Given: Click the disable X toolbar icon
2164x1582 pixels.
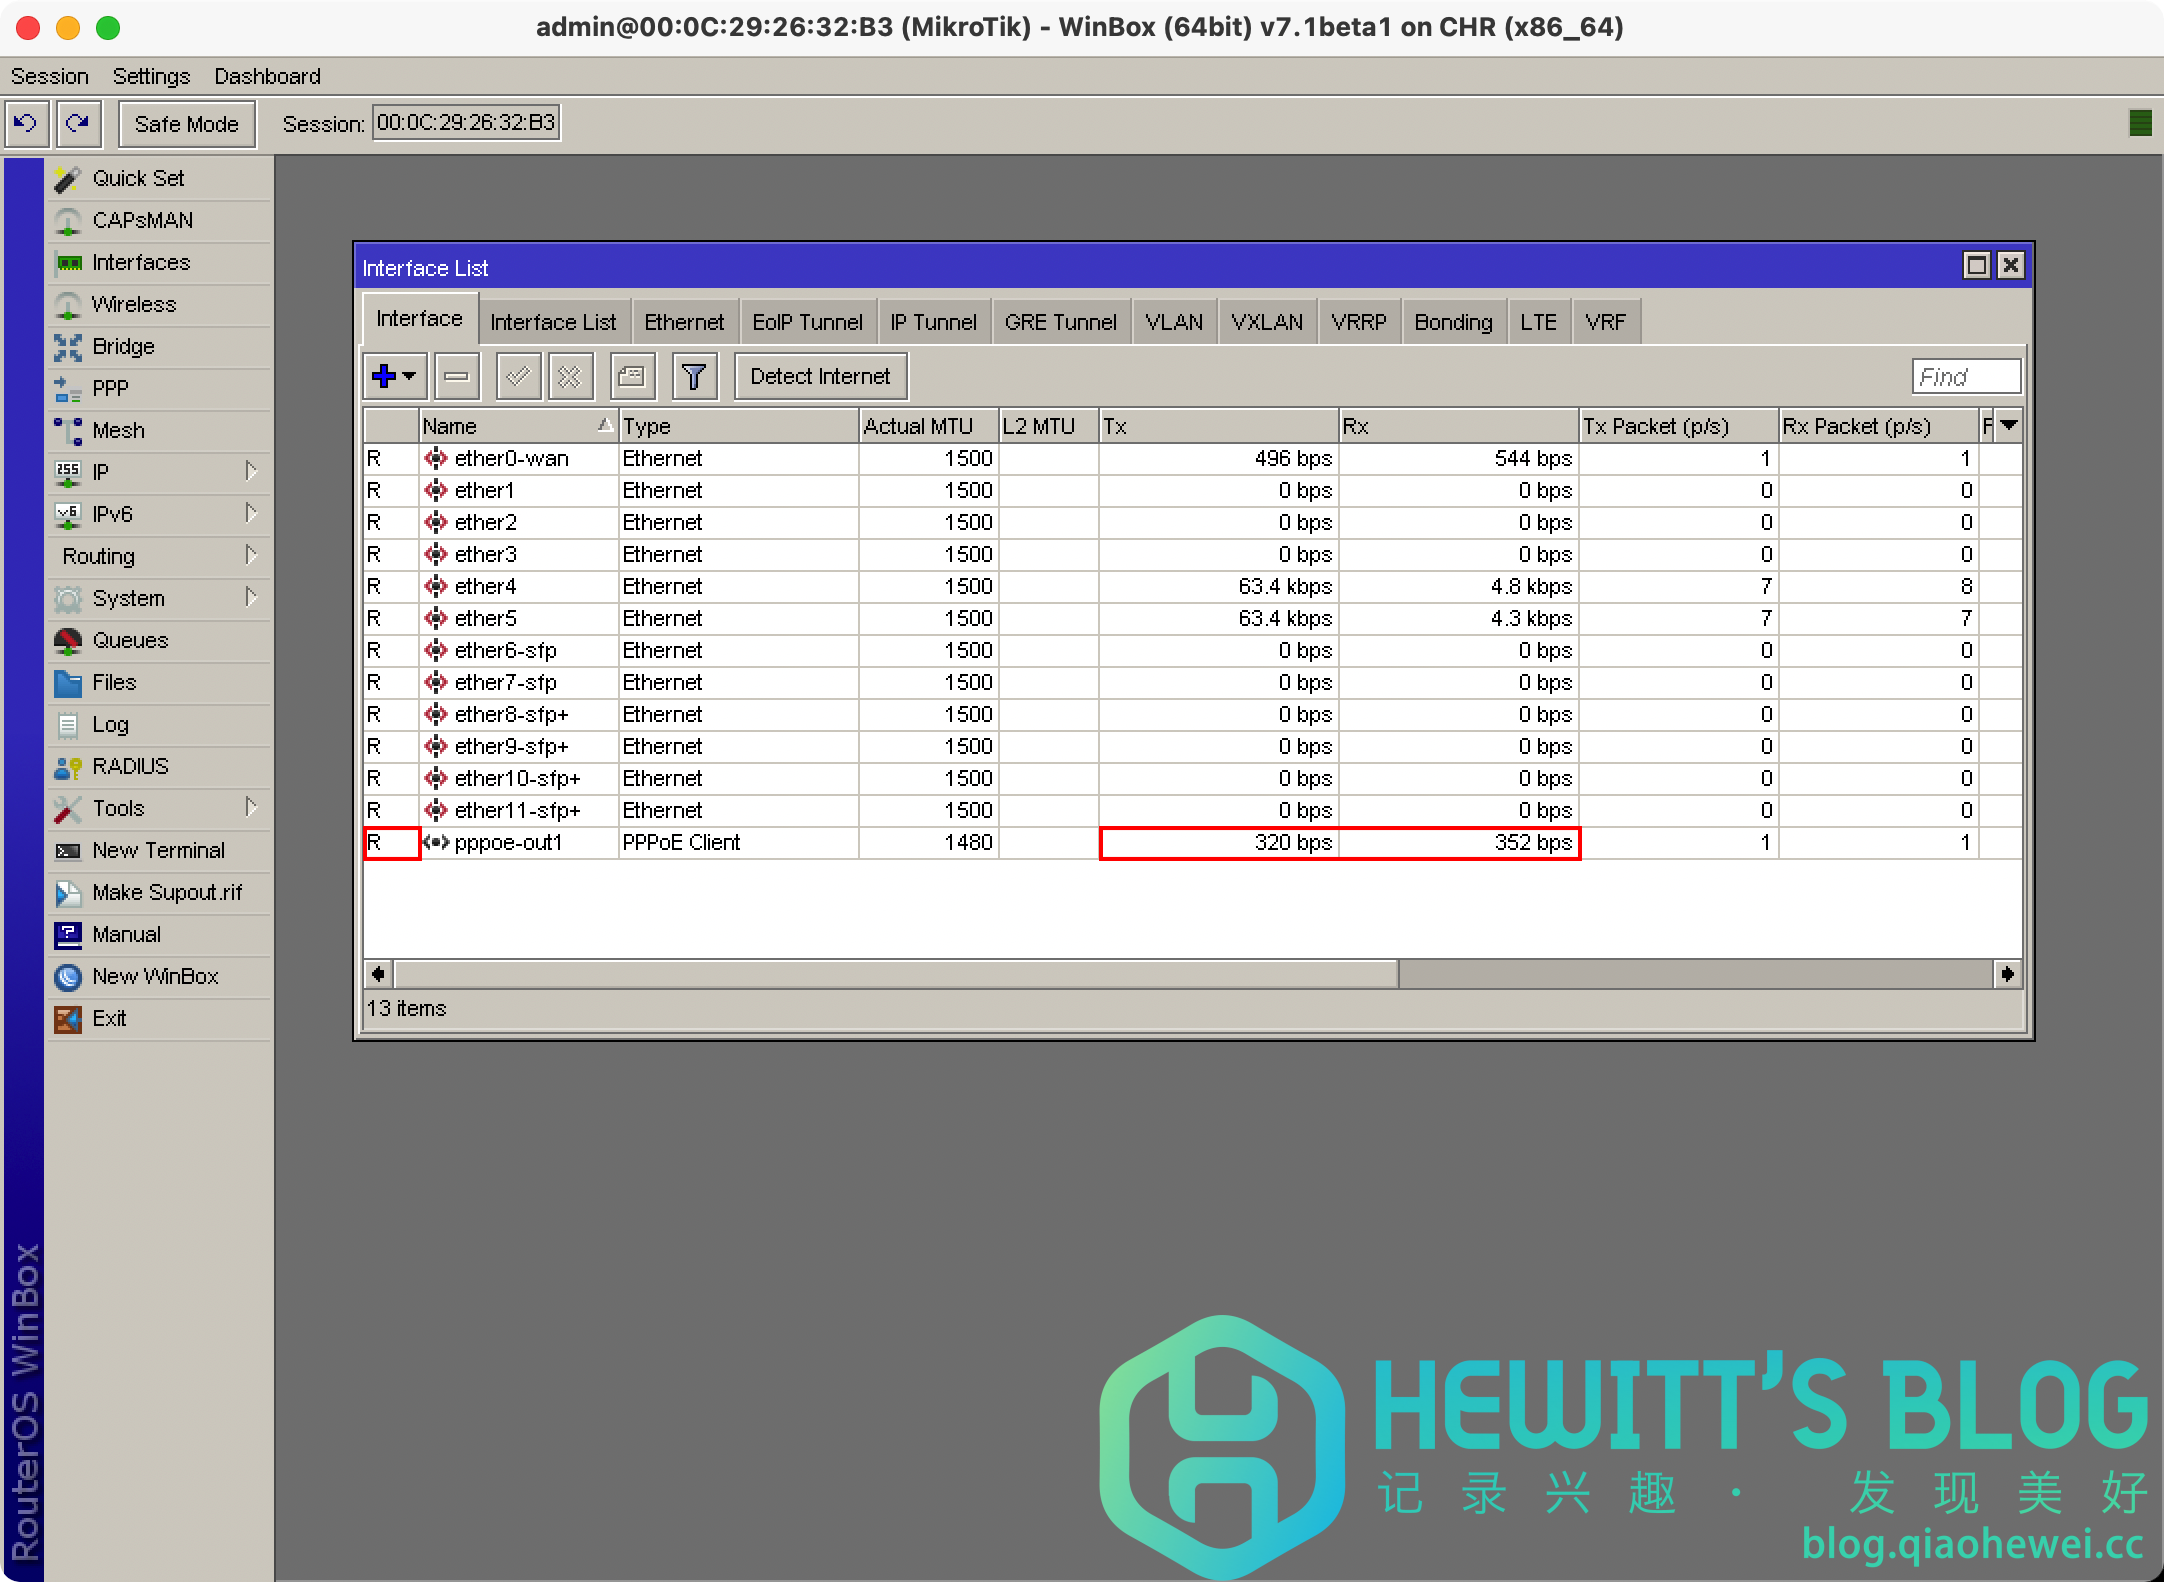Looking at the screenshot, I should pyautogui.click(x=570, y=377).
